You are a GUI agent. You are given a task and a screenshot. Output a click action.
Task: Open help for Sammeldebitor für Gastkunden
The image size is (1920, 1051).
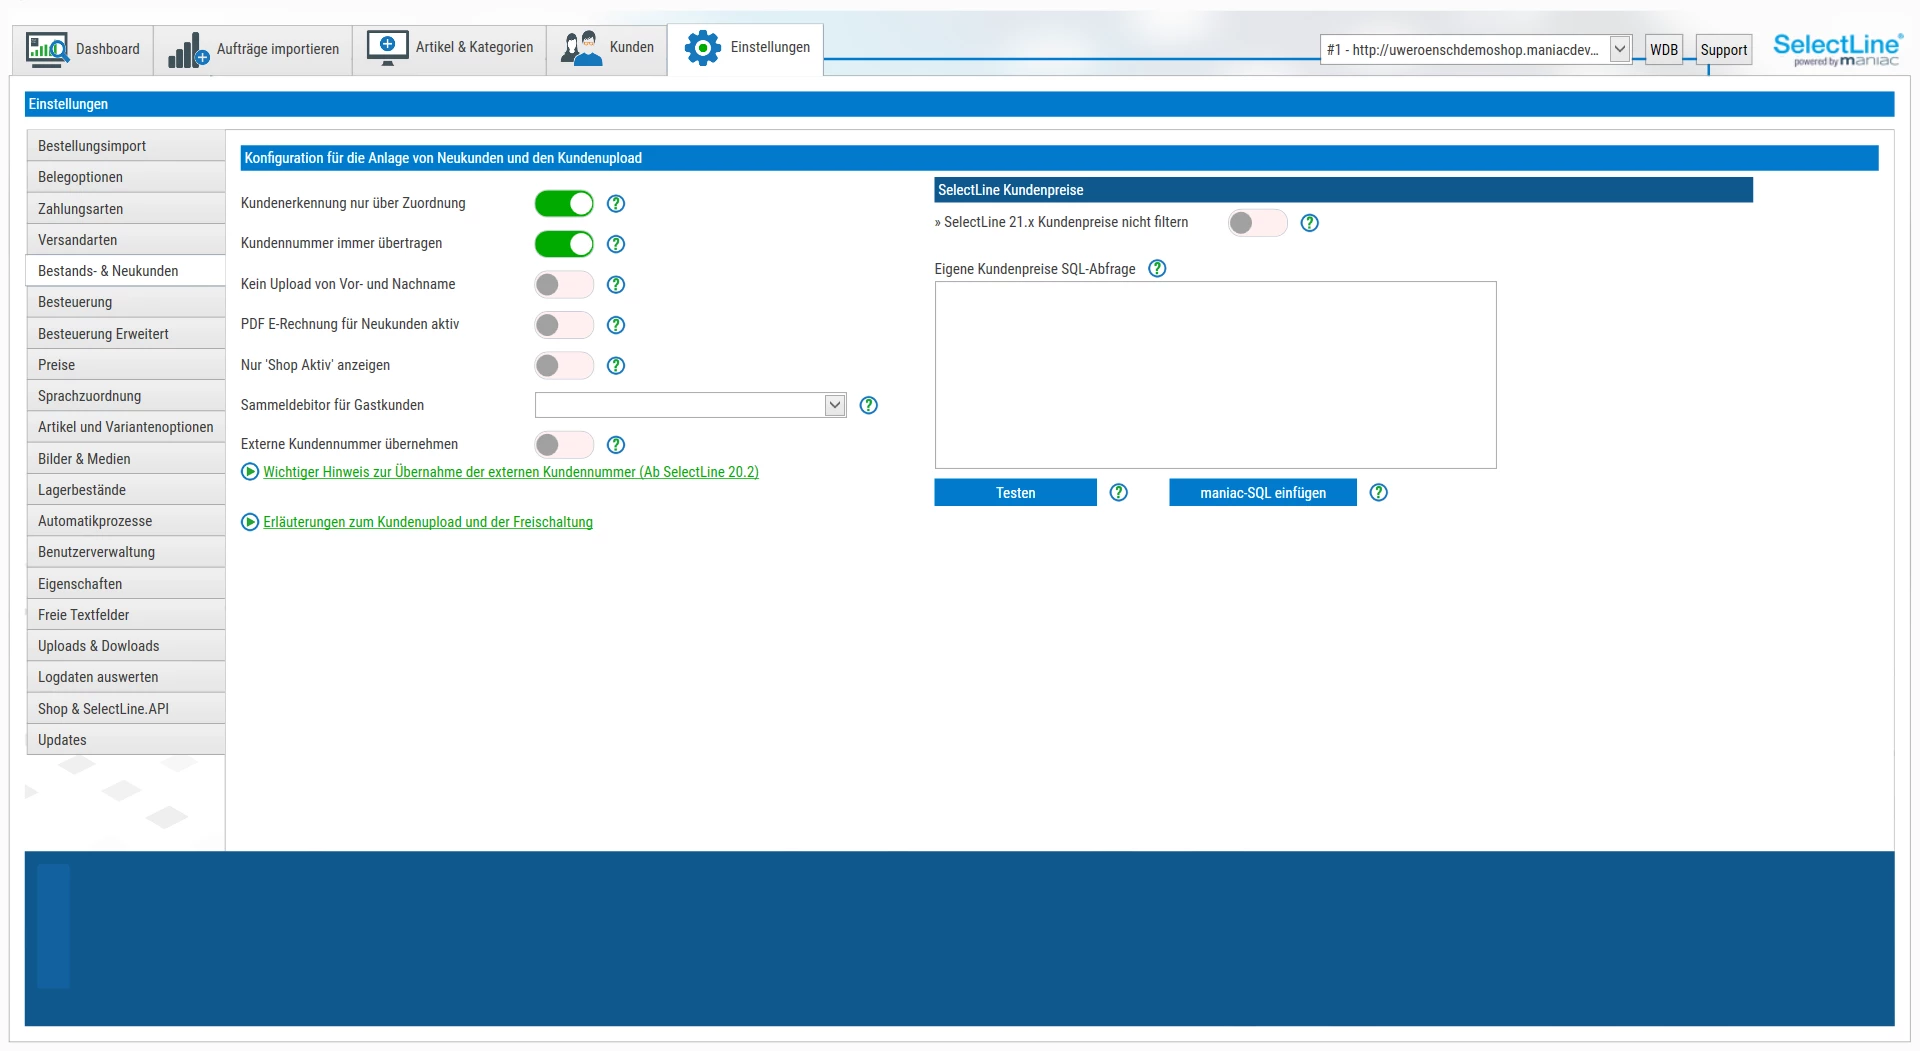click(x=869, y=405)
